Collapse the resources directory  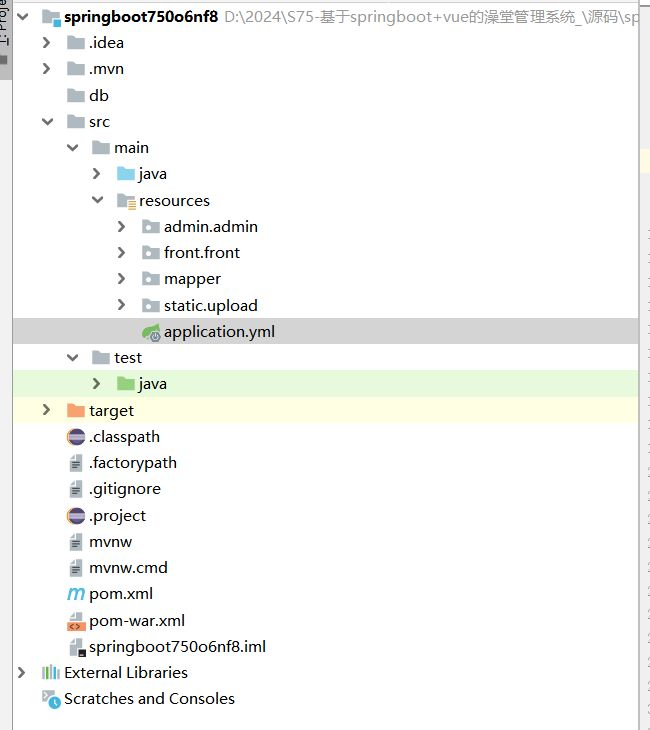click(97, 201)
